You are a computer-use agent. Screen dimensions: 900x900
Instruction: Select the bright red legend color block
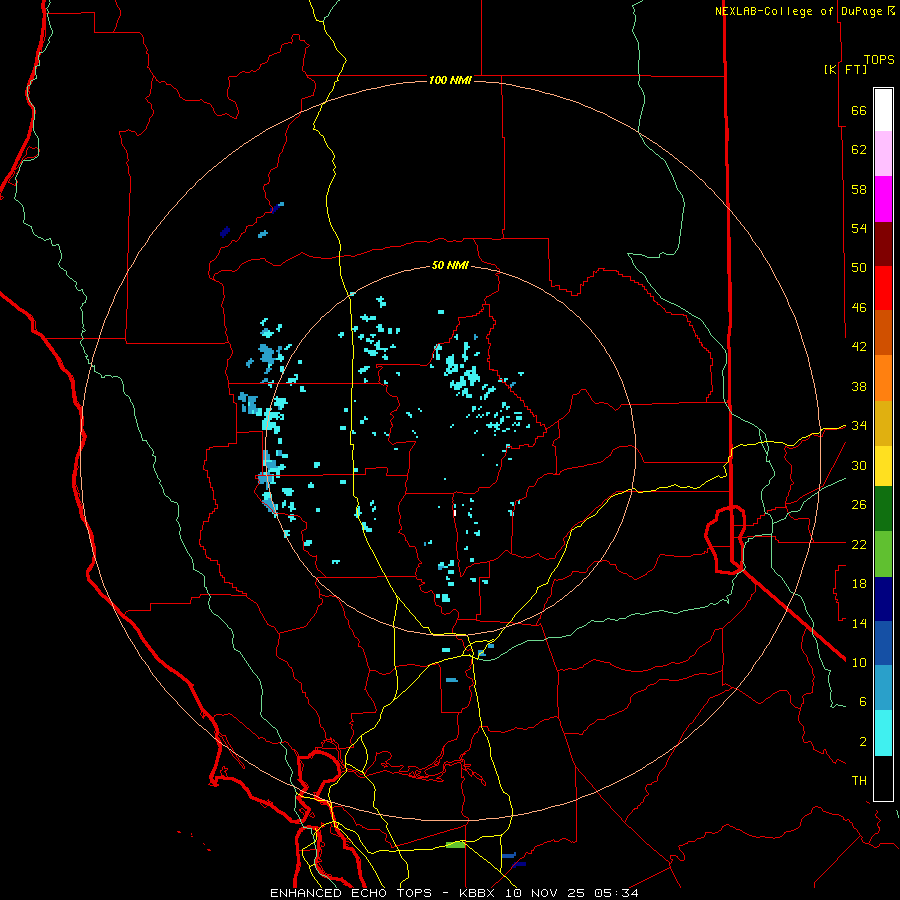[883, 289]
